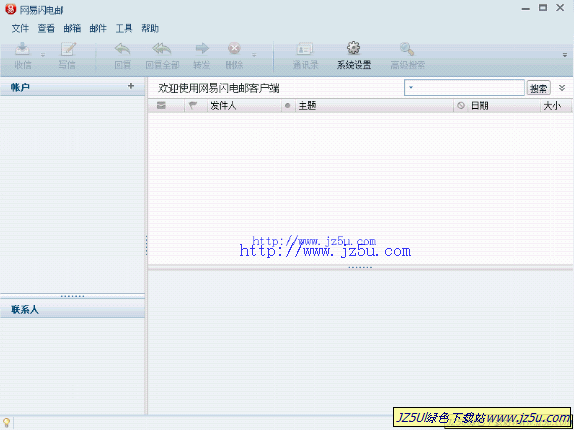Screen dimensions: 574x430
Task: Sort by read status envelope column
Action: (161, 106)
